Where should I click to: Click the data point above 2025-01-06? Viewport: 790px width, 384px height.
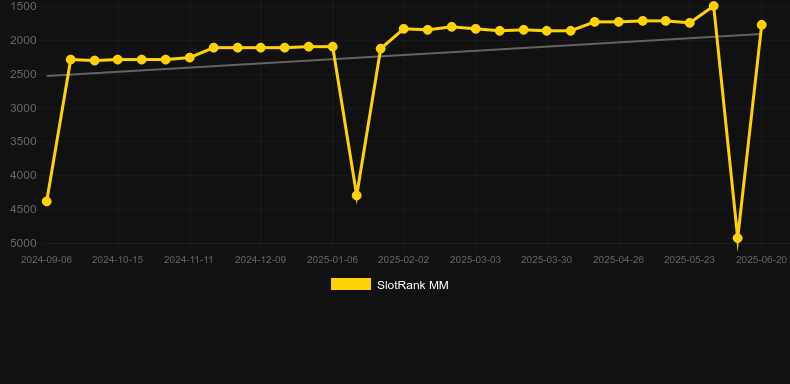coord(333,46)
